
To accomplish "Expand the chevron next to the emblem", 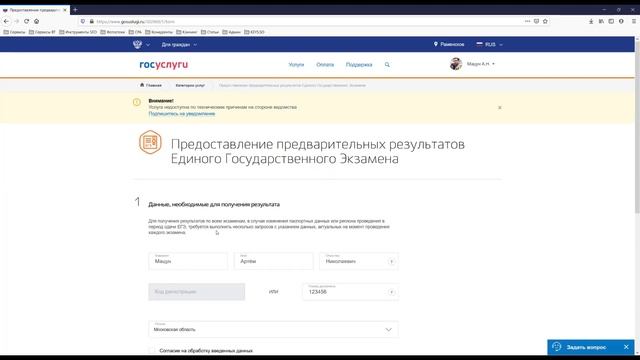I will coord(148,44).
